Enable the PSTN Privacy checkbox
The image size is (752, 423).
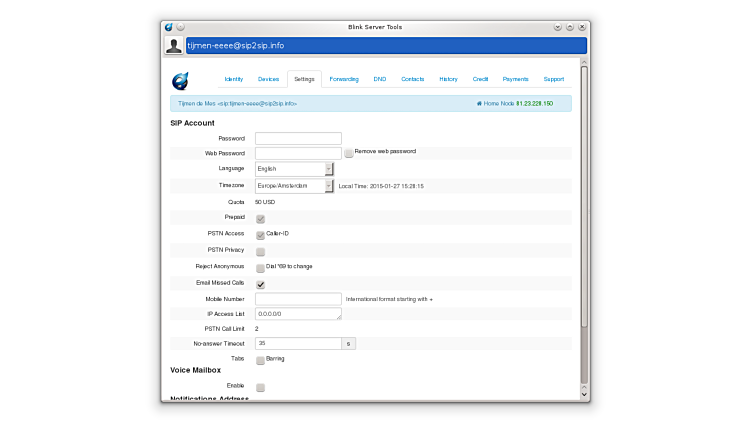click(261, 252)
